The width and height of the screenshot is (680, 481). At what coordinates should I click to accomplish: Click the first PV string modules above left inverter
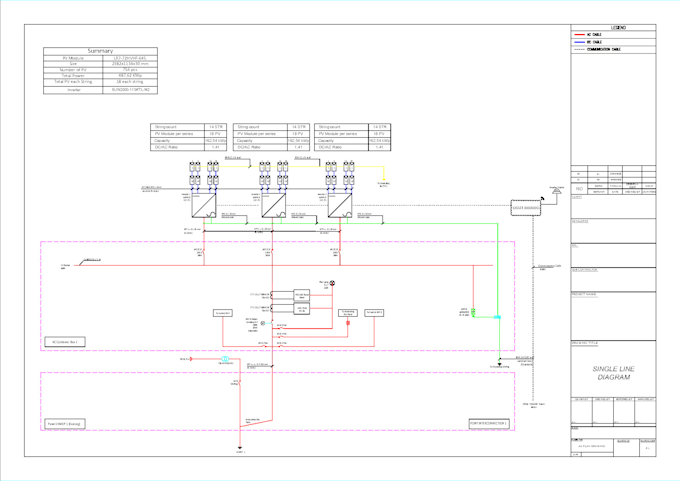pyautogui.click(x=204, y=173)
